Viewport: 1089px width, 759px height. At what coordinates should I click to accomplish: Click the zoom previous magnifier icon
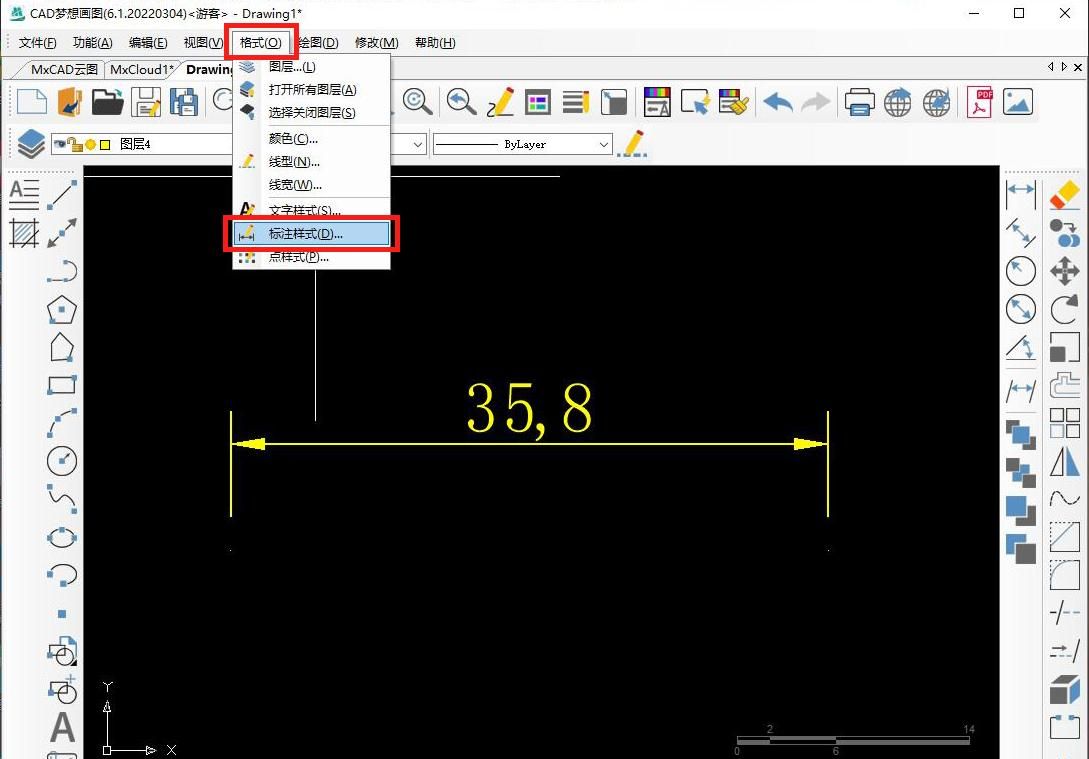point(461,102)
